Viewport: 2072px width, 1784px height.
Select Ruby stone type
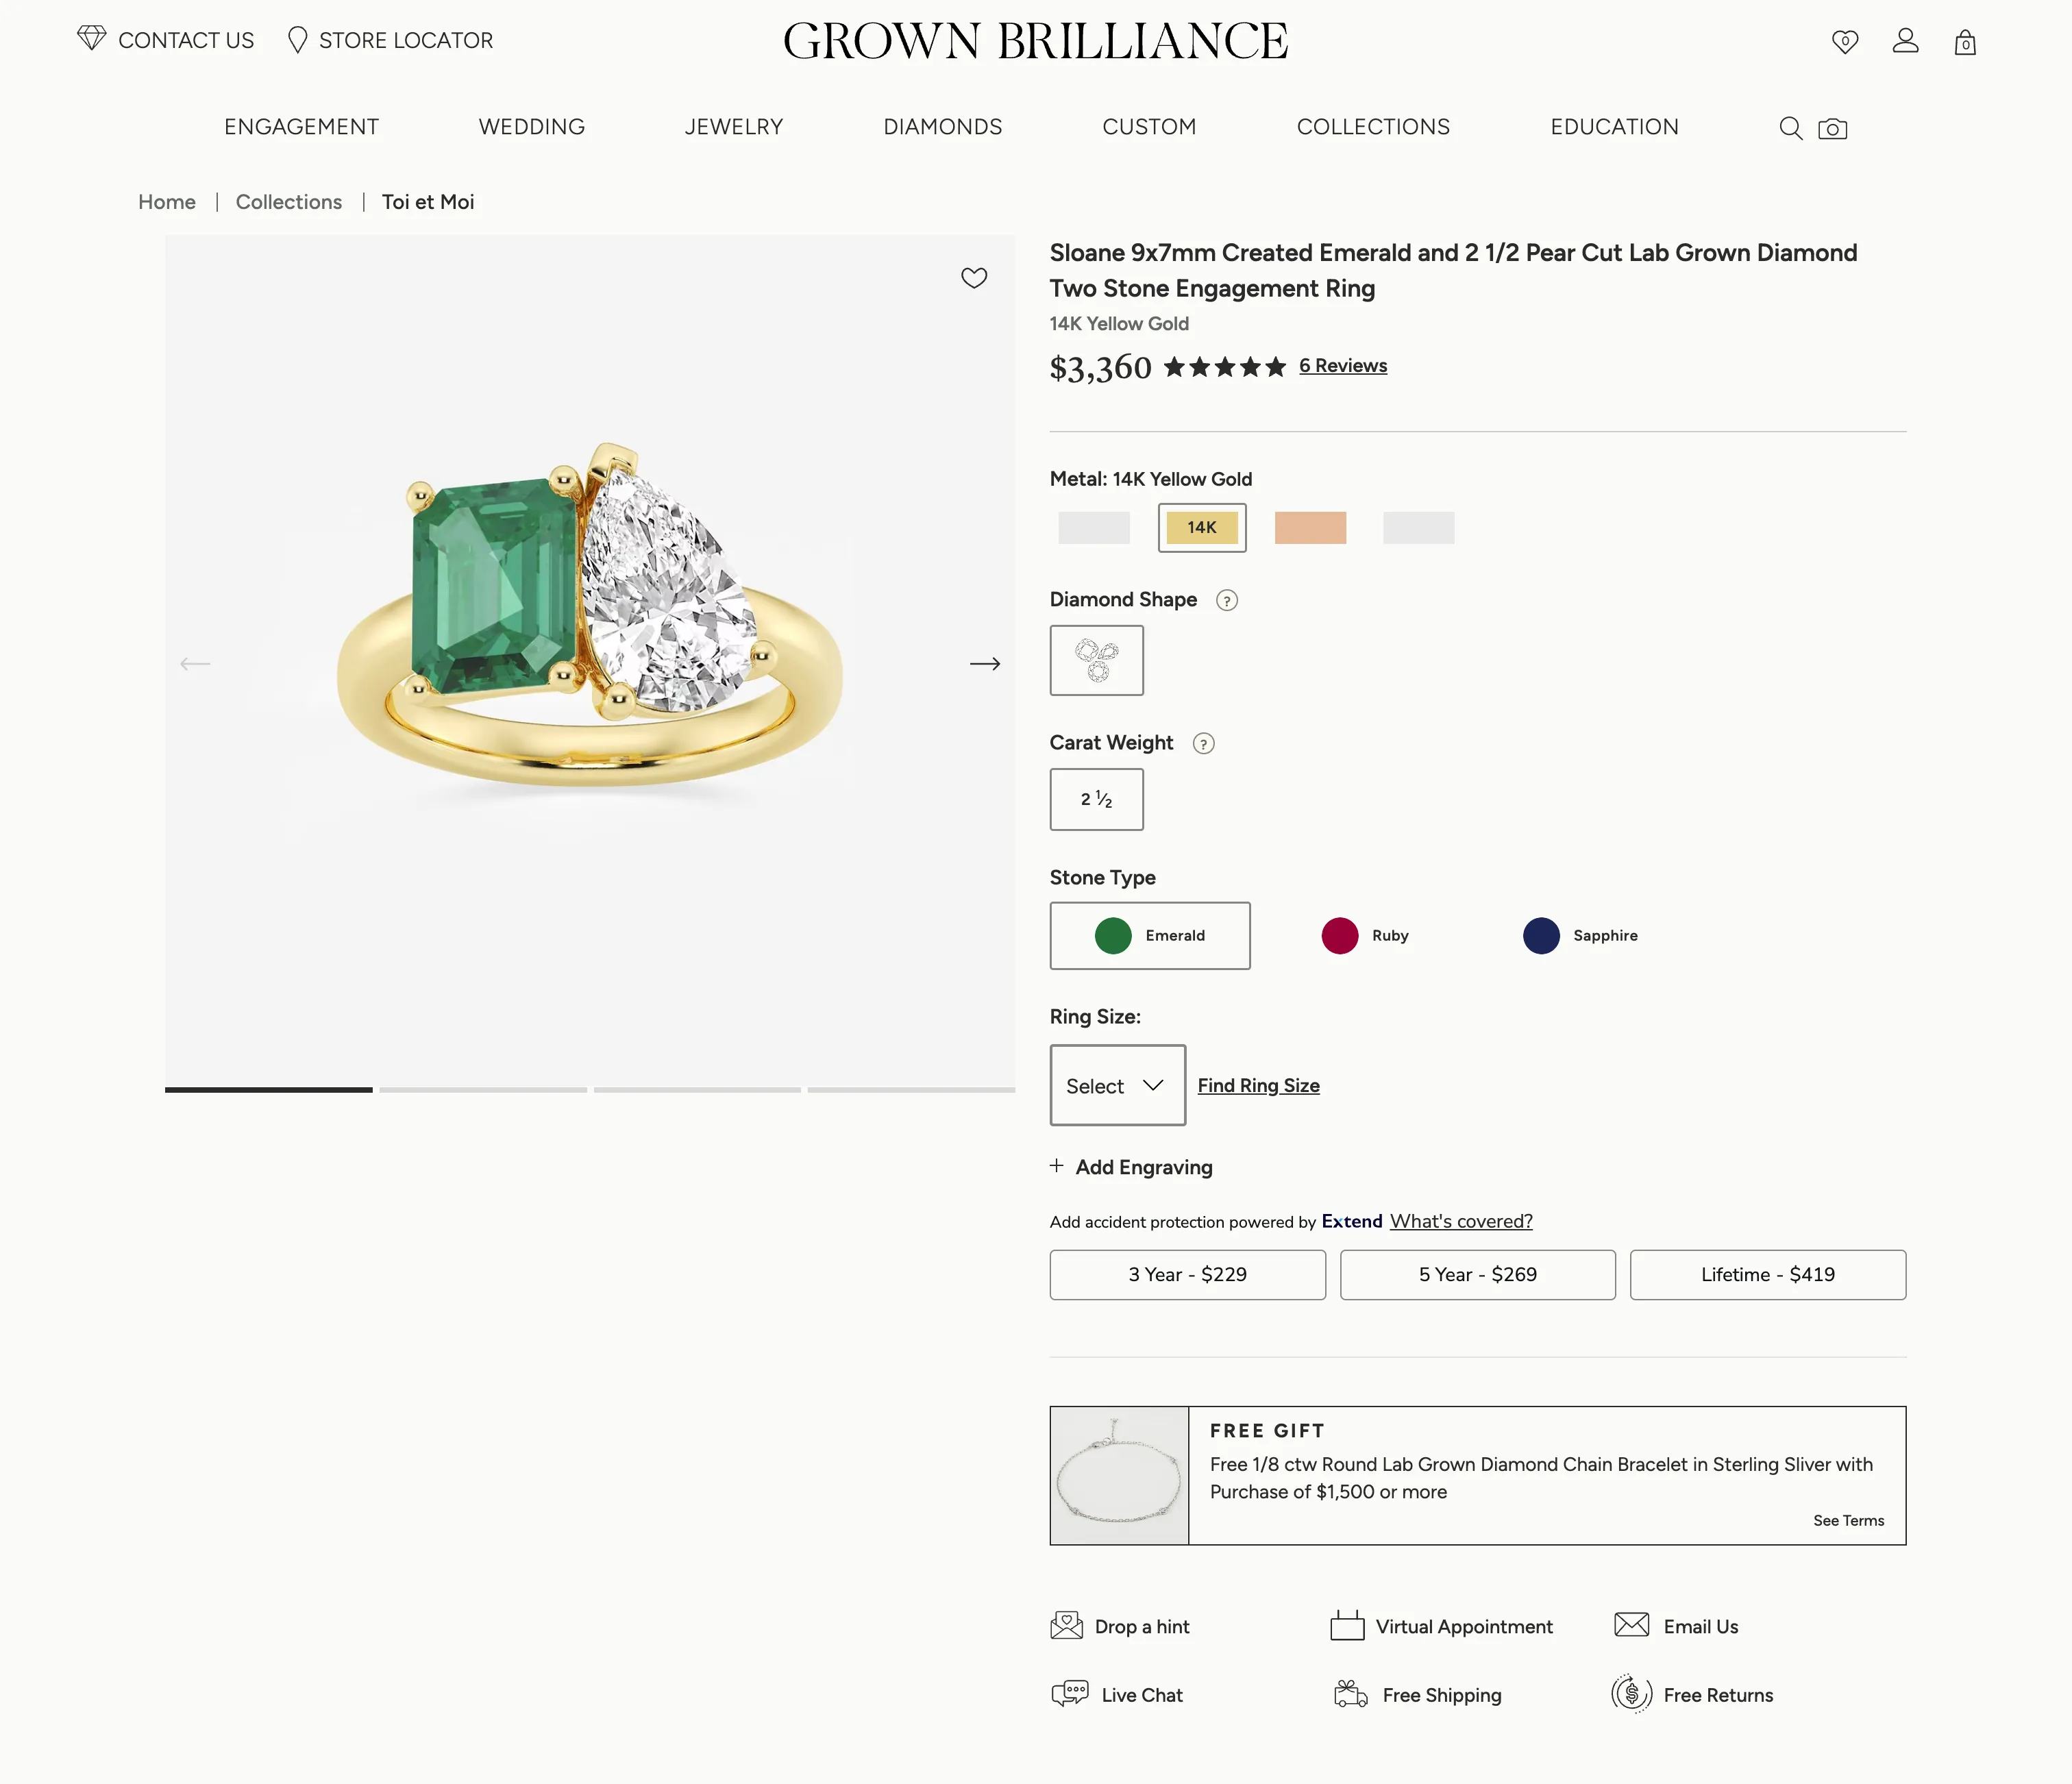(1365, 936)
